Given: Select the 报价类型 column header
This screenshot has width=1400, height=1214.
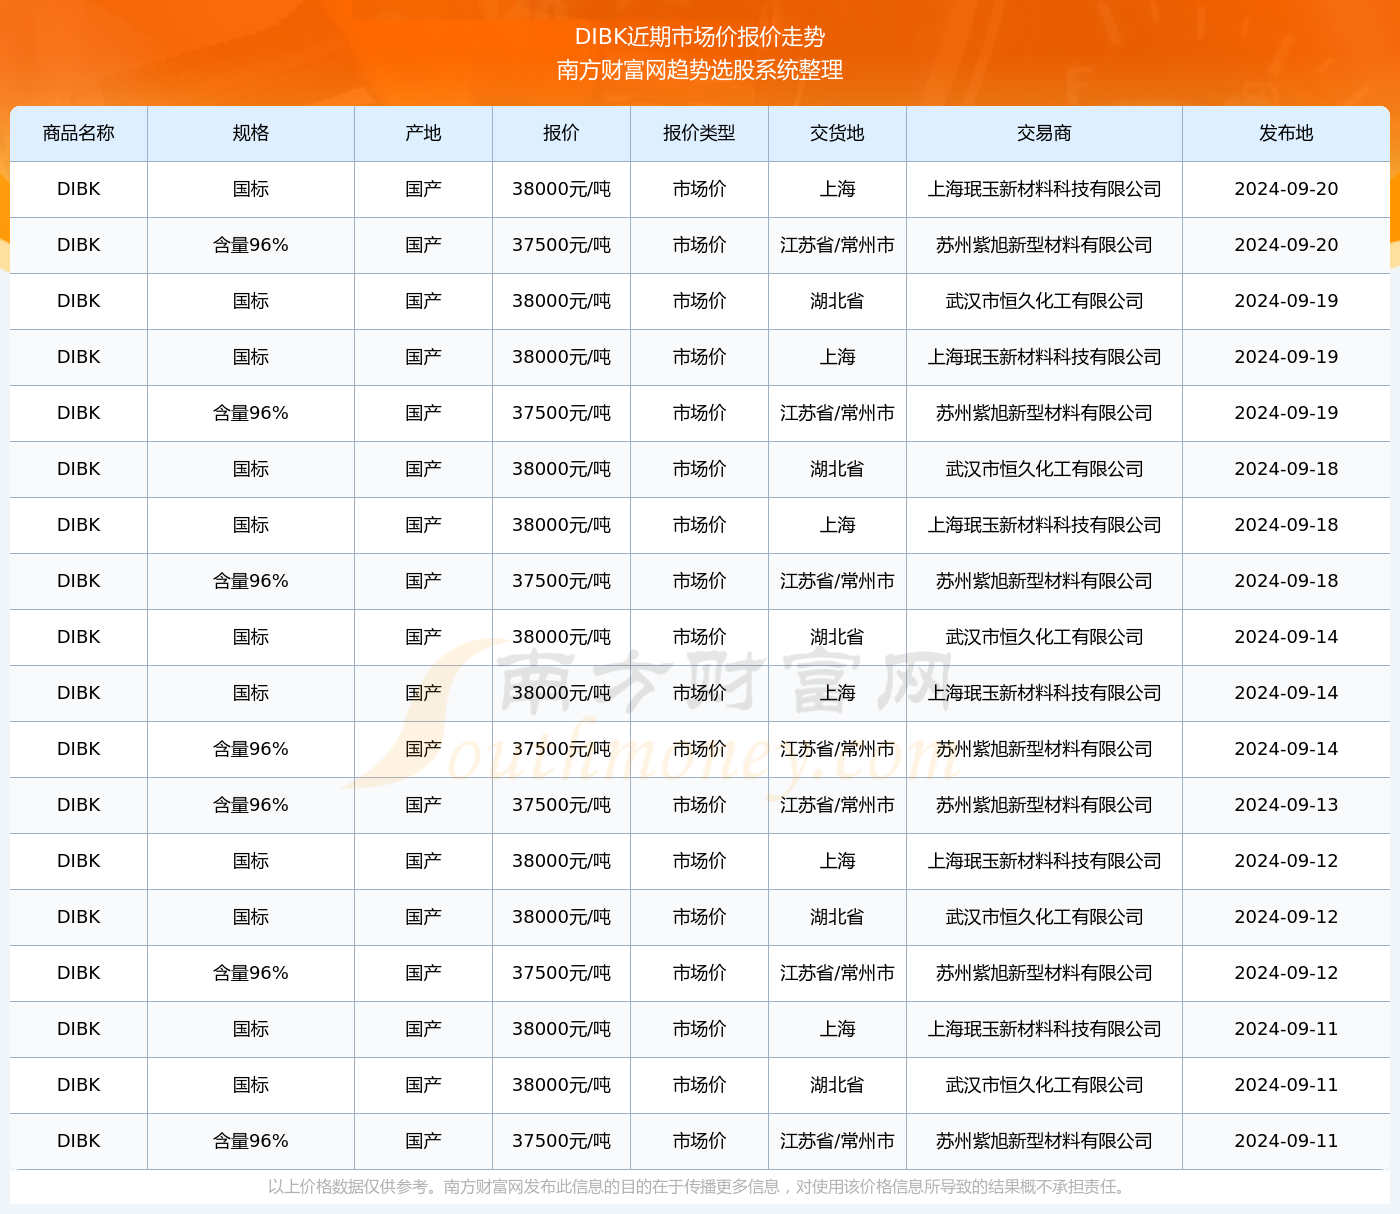Looking at the screenshot, I should (x=699, y=133).
